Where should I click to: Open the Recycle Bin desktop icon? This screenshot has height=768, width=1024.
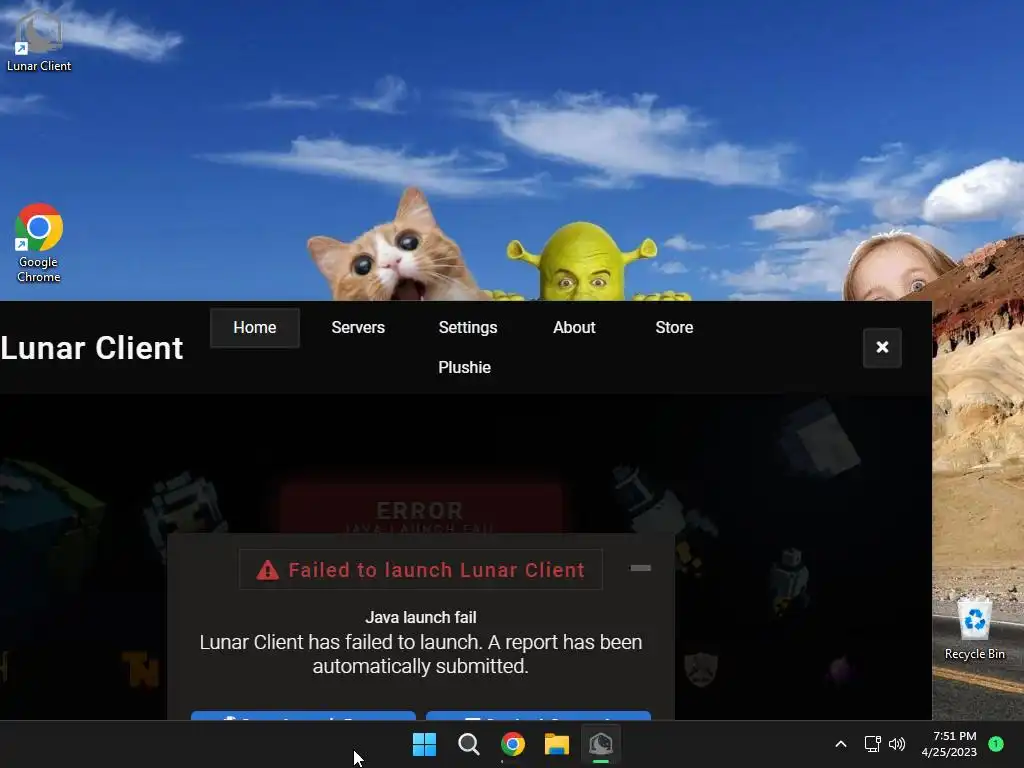click(x=974, y=629)
